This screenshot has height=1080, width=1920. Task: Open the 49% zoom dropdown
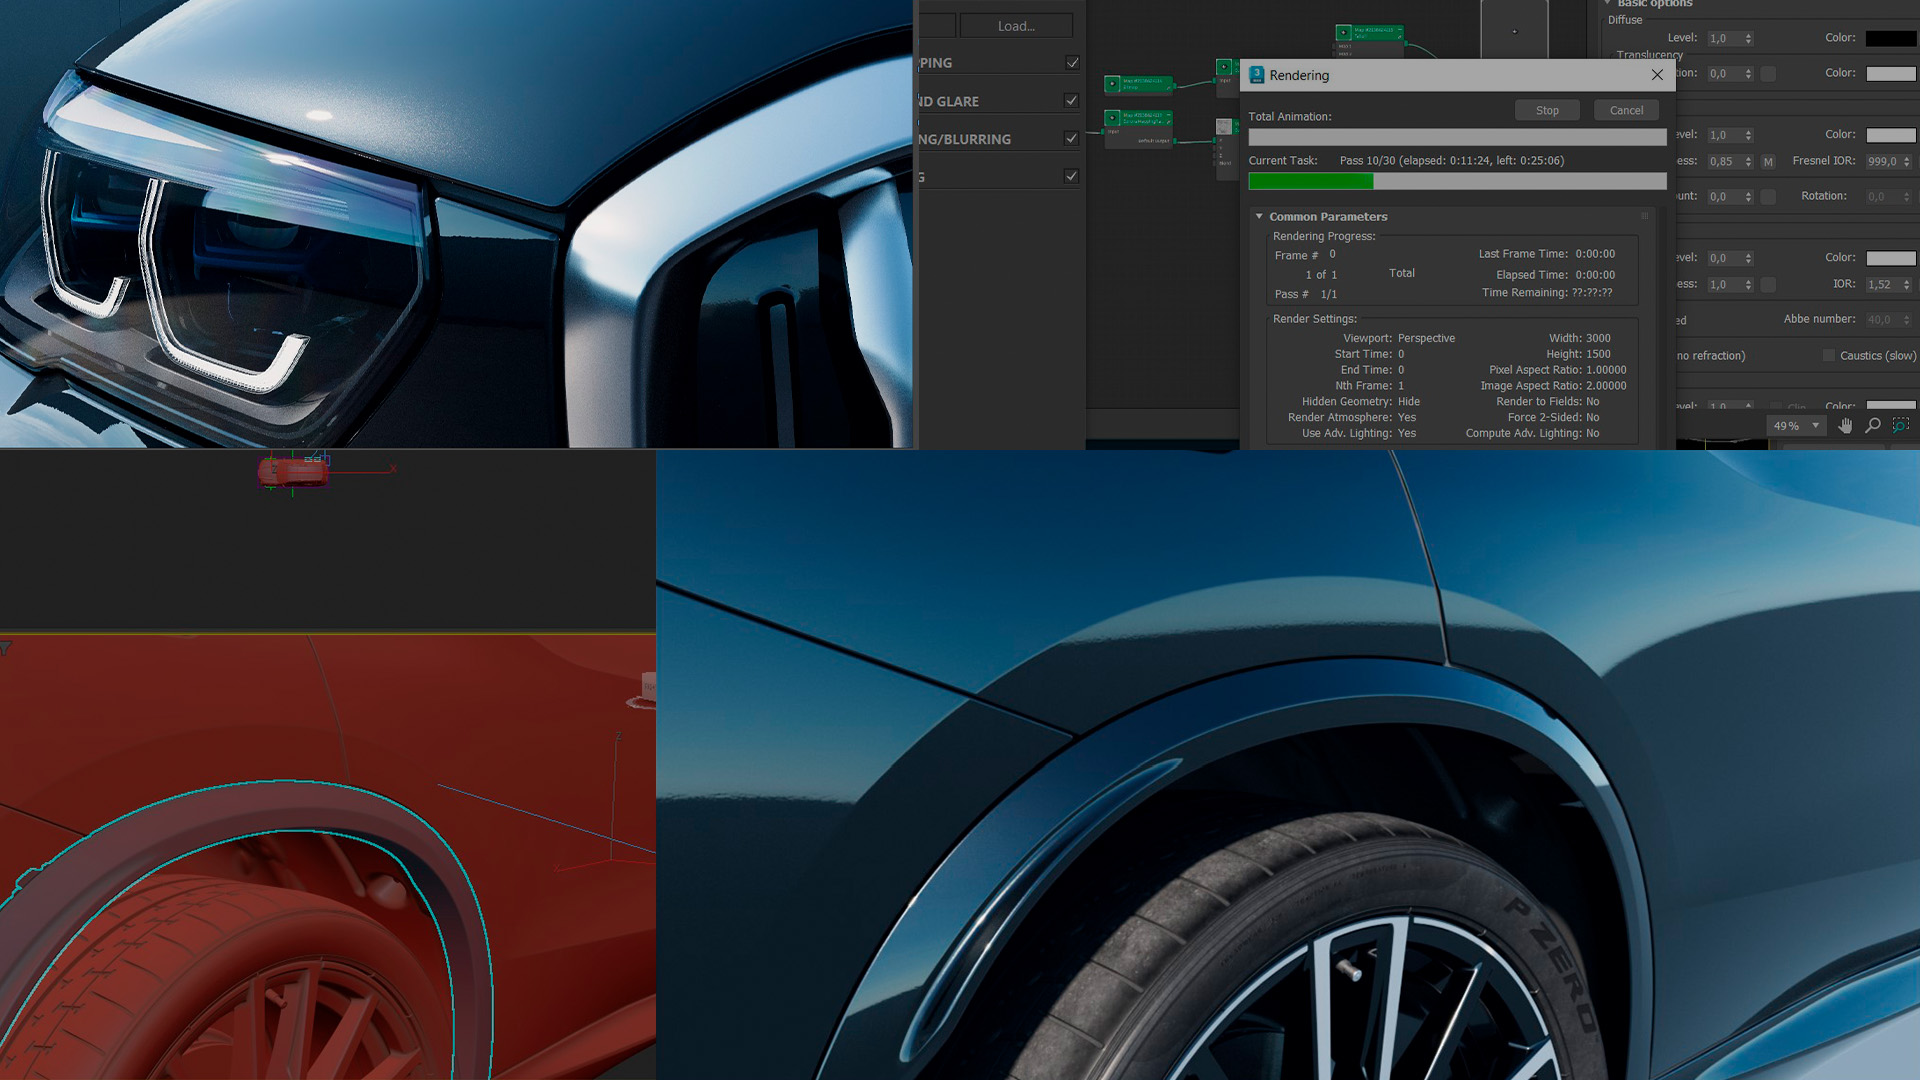1816,426
